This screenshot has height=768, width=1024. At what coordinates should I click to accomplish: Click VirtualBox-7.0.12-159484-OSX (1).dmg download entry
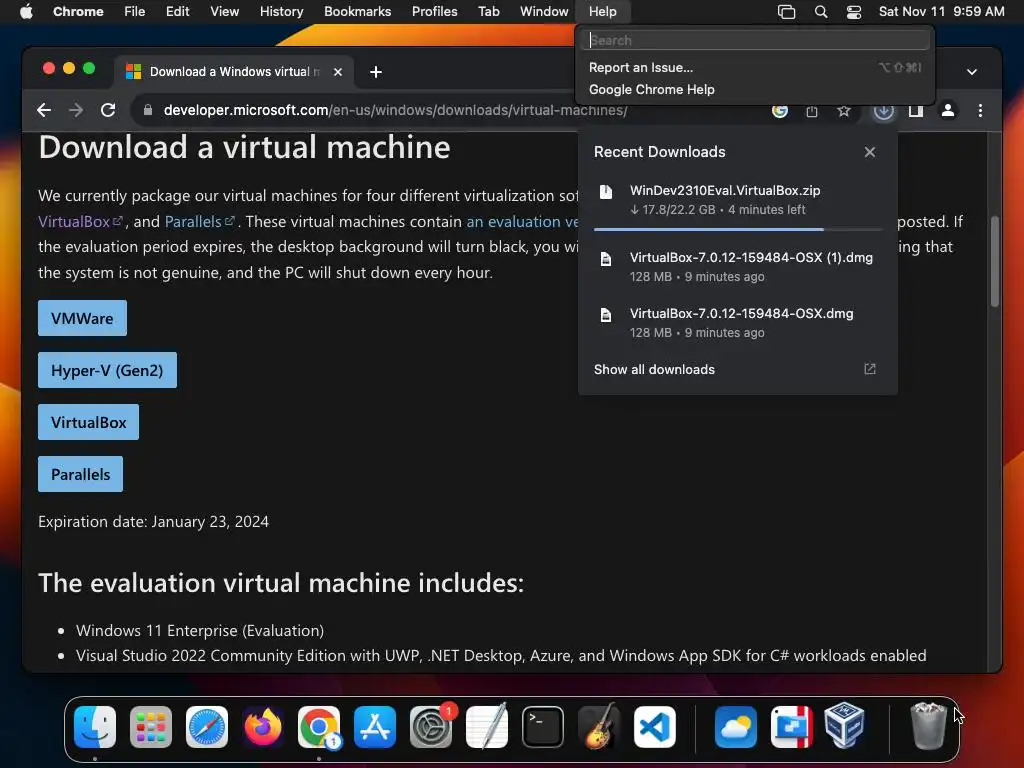[x=737, y=266]
